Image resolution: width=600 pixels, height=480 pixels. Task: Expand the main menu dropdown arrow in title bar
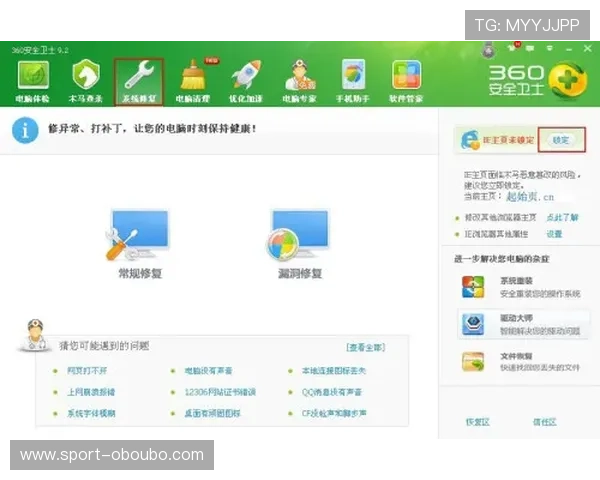549,49
